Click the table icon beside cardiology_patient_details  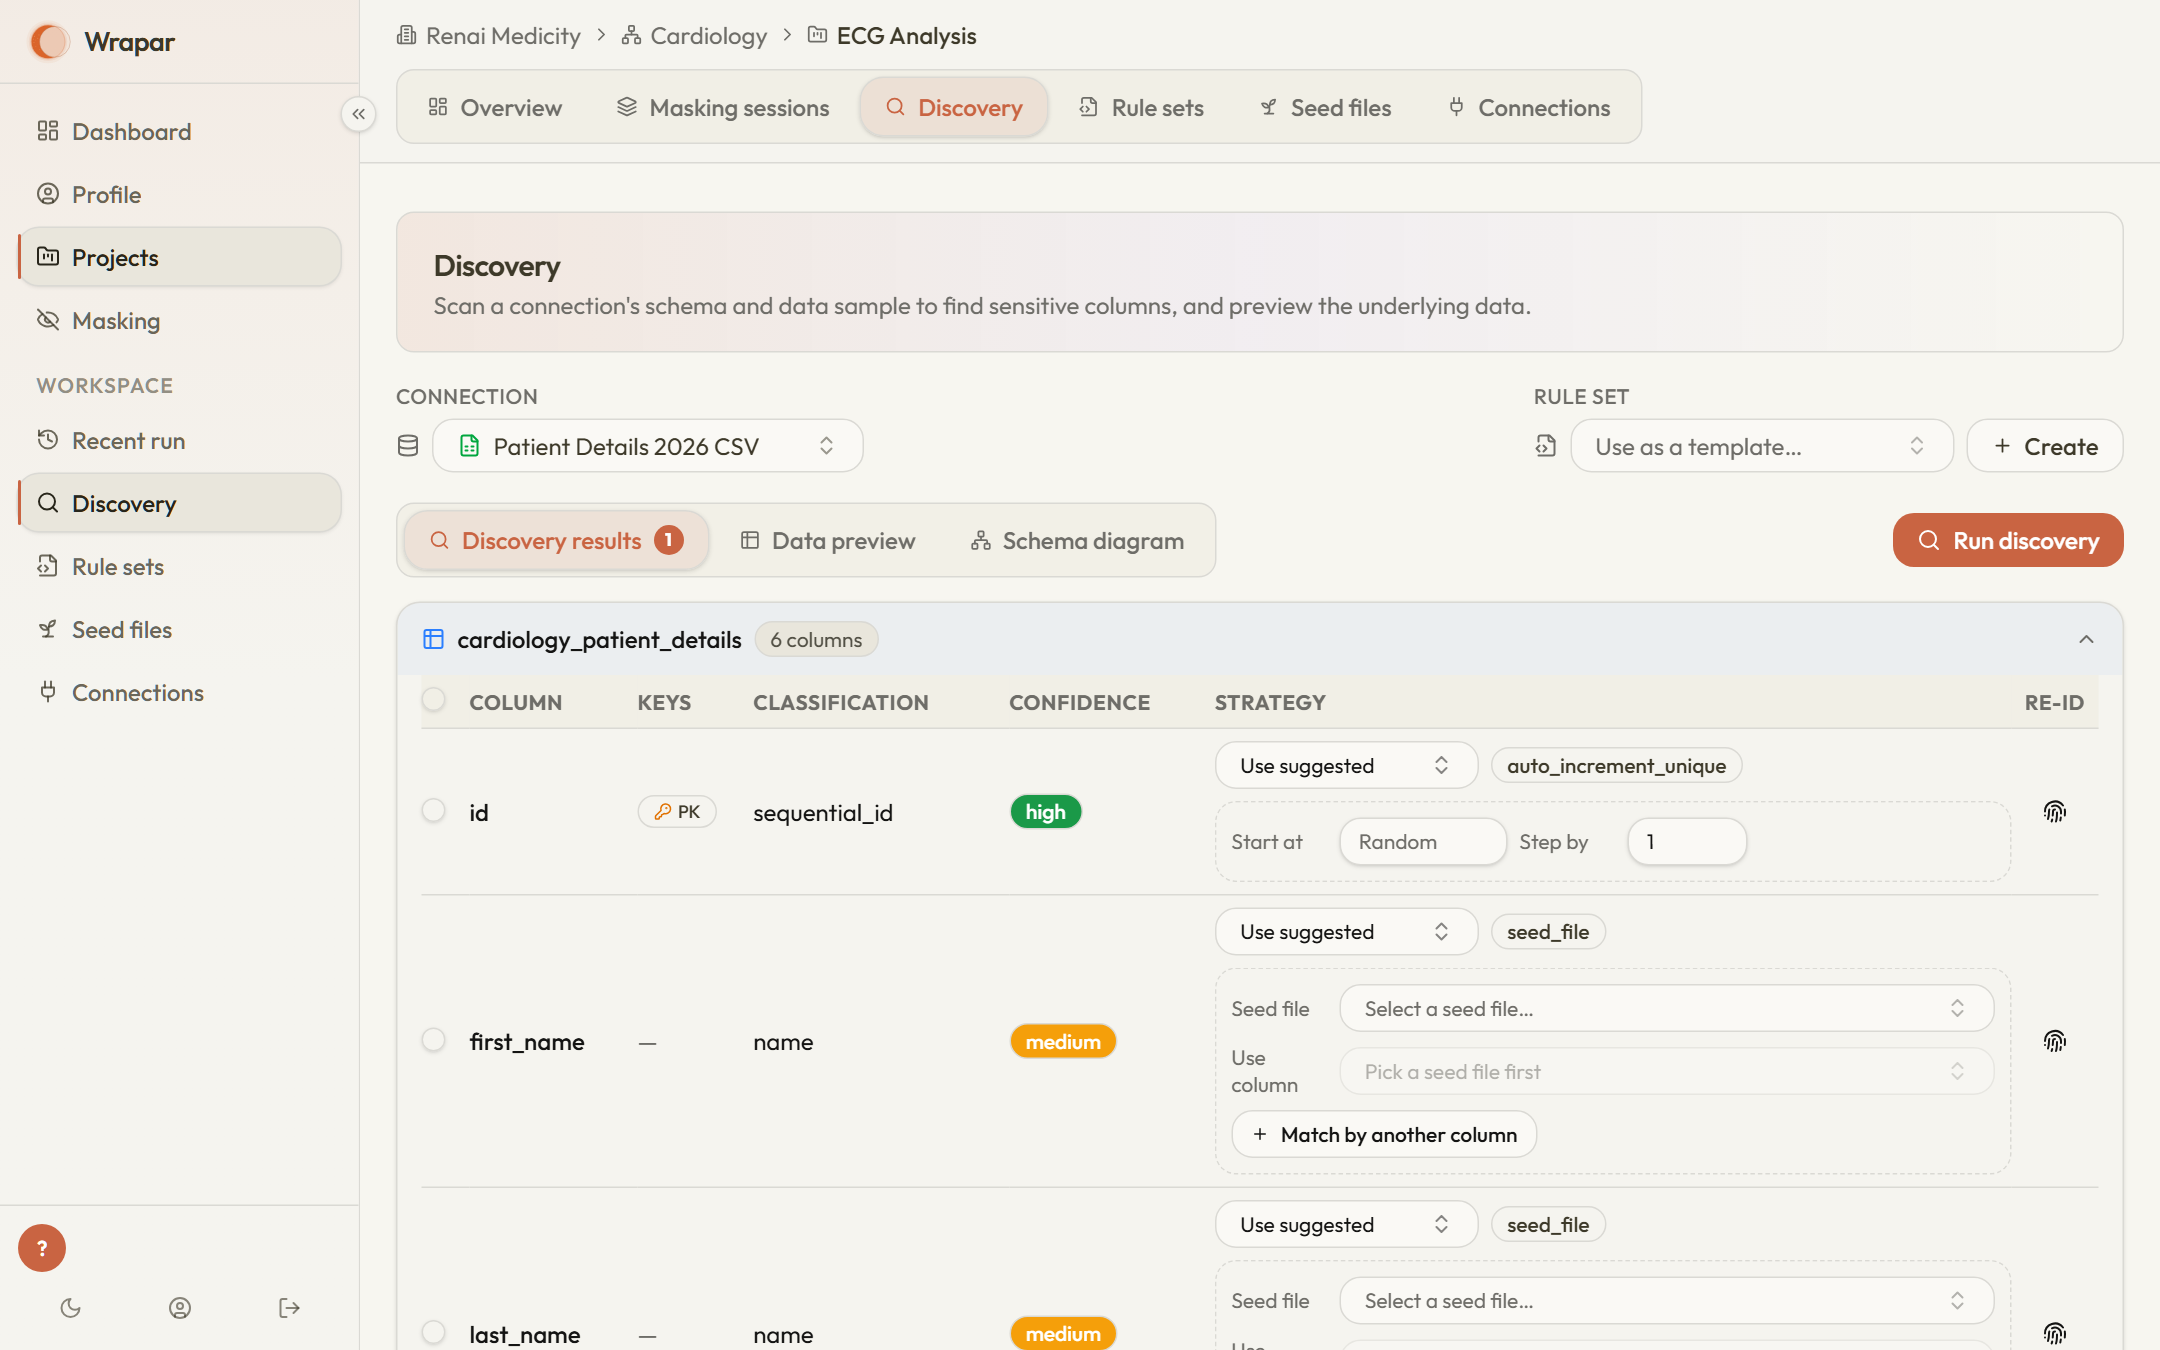coord(433,639)
